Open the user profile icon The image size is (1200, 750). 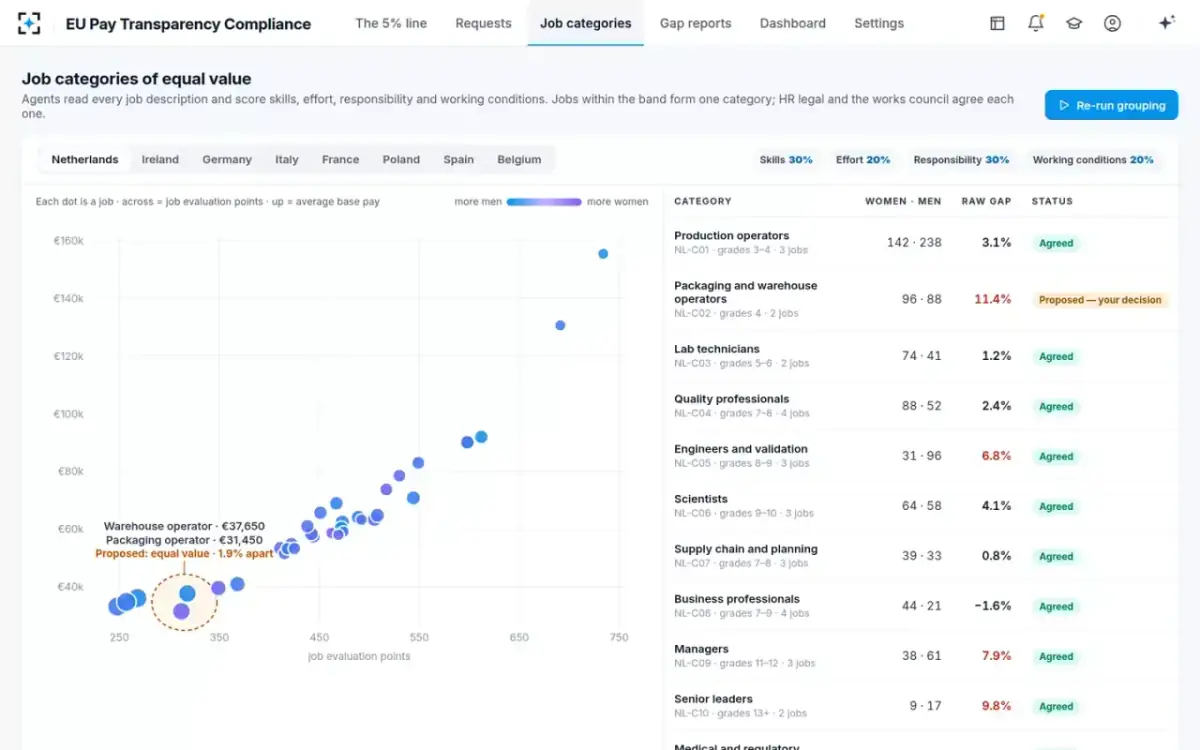(1112, 23)
